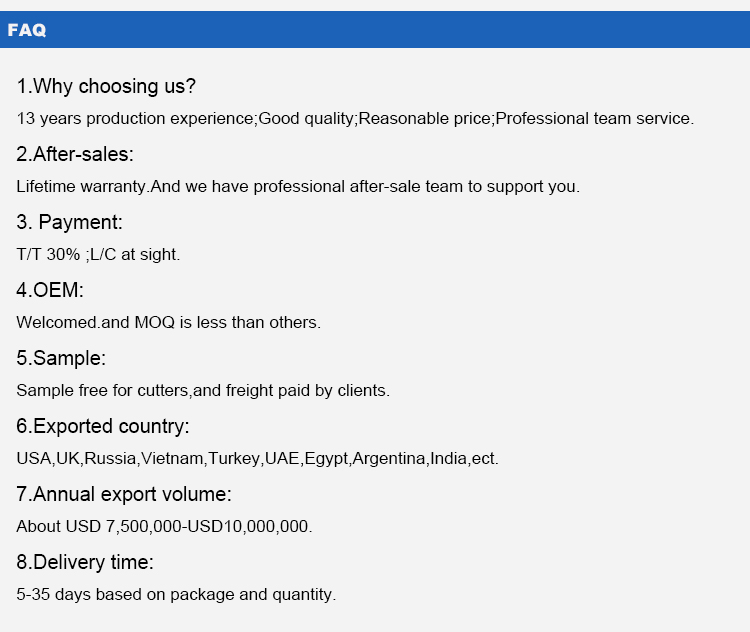Select the "6.Exported country:" question heading
This screenshot has height=632, width=750.
click(x=102, y=426)
